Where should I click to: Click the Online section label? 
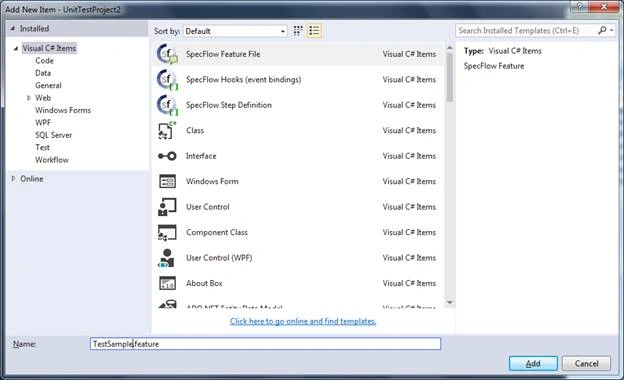[x=32, y=179]
